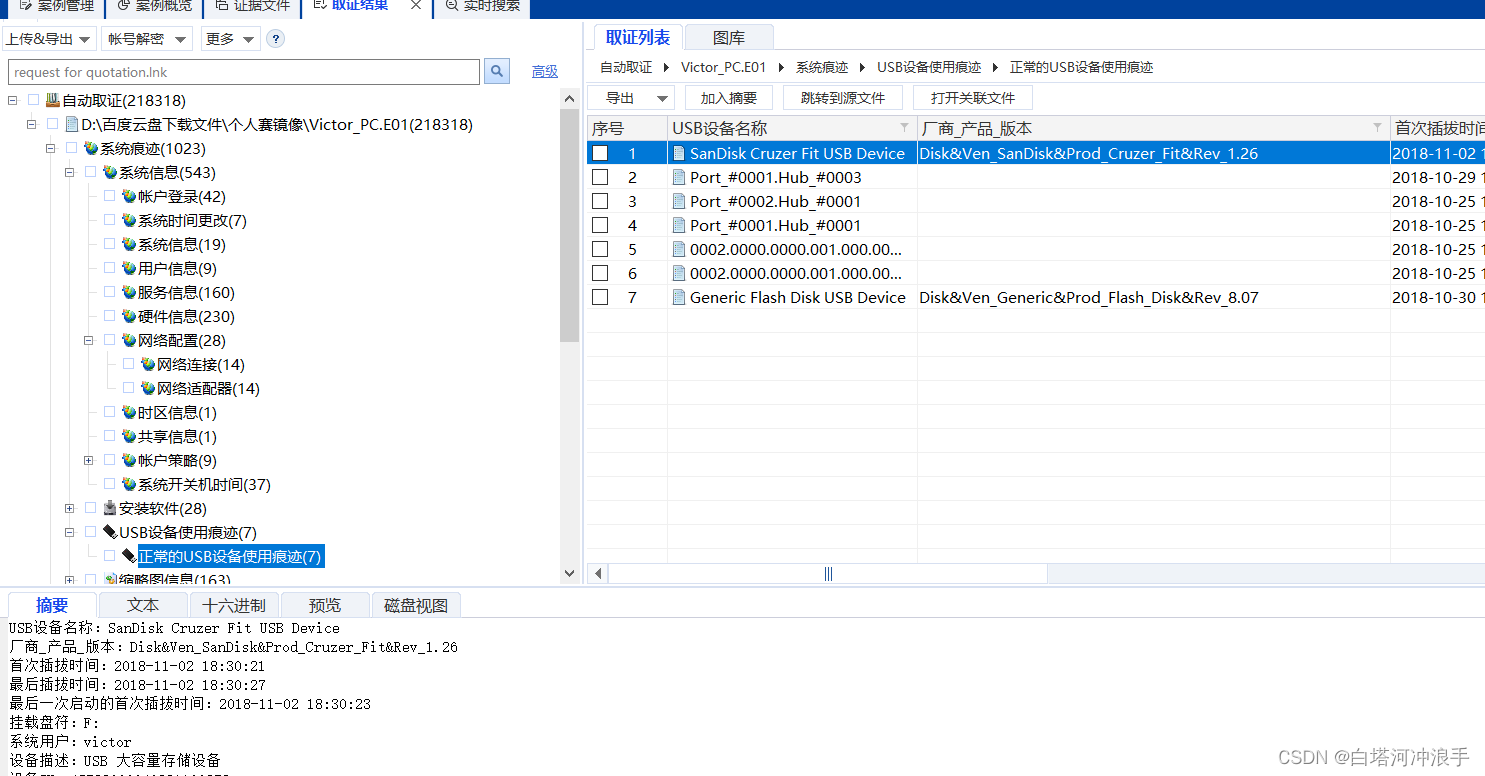Click the vertical scrollbar thumb of the tree panel
This screenshot has width=1485, height=776.
[x=570, y=225]
